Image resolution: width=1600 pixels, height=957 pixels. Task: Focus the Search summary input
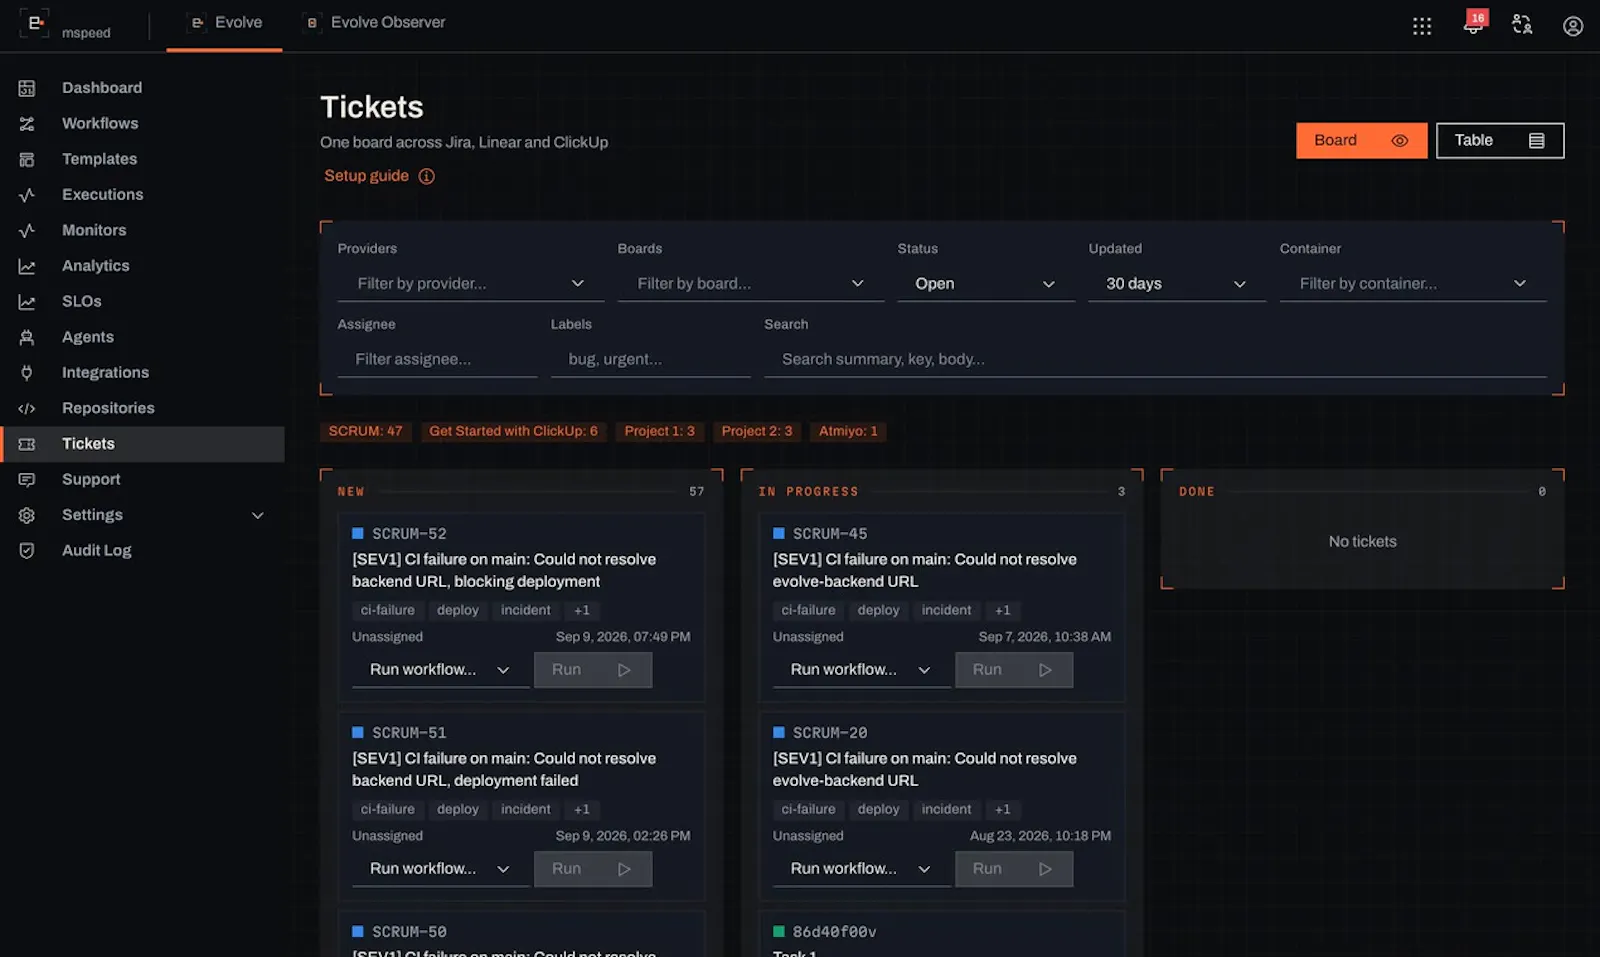click(x=1155, y=360)
